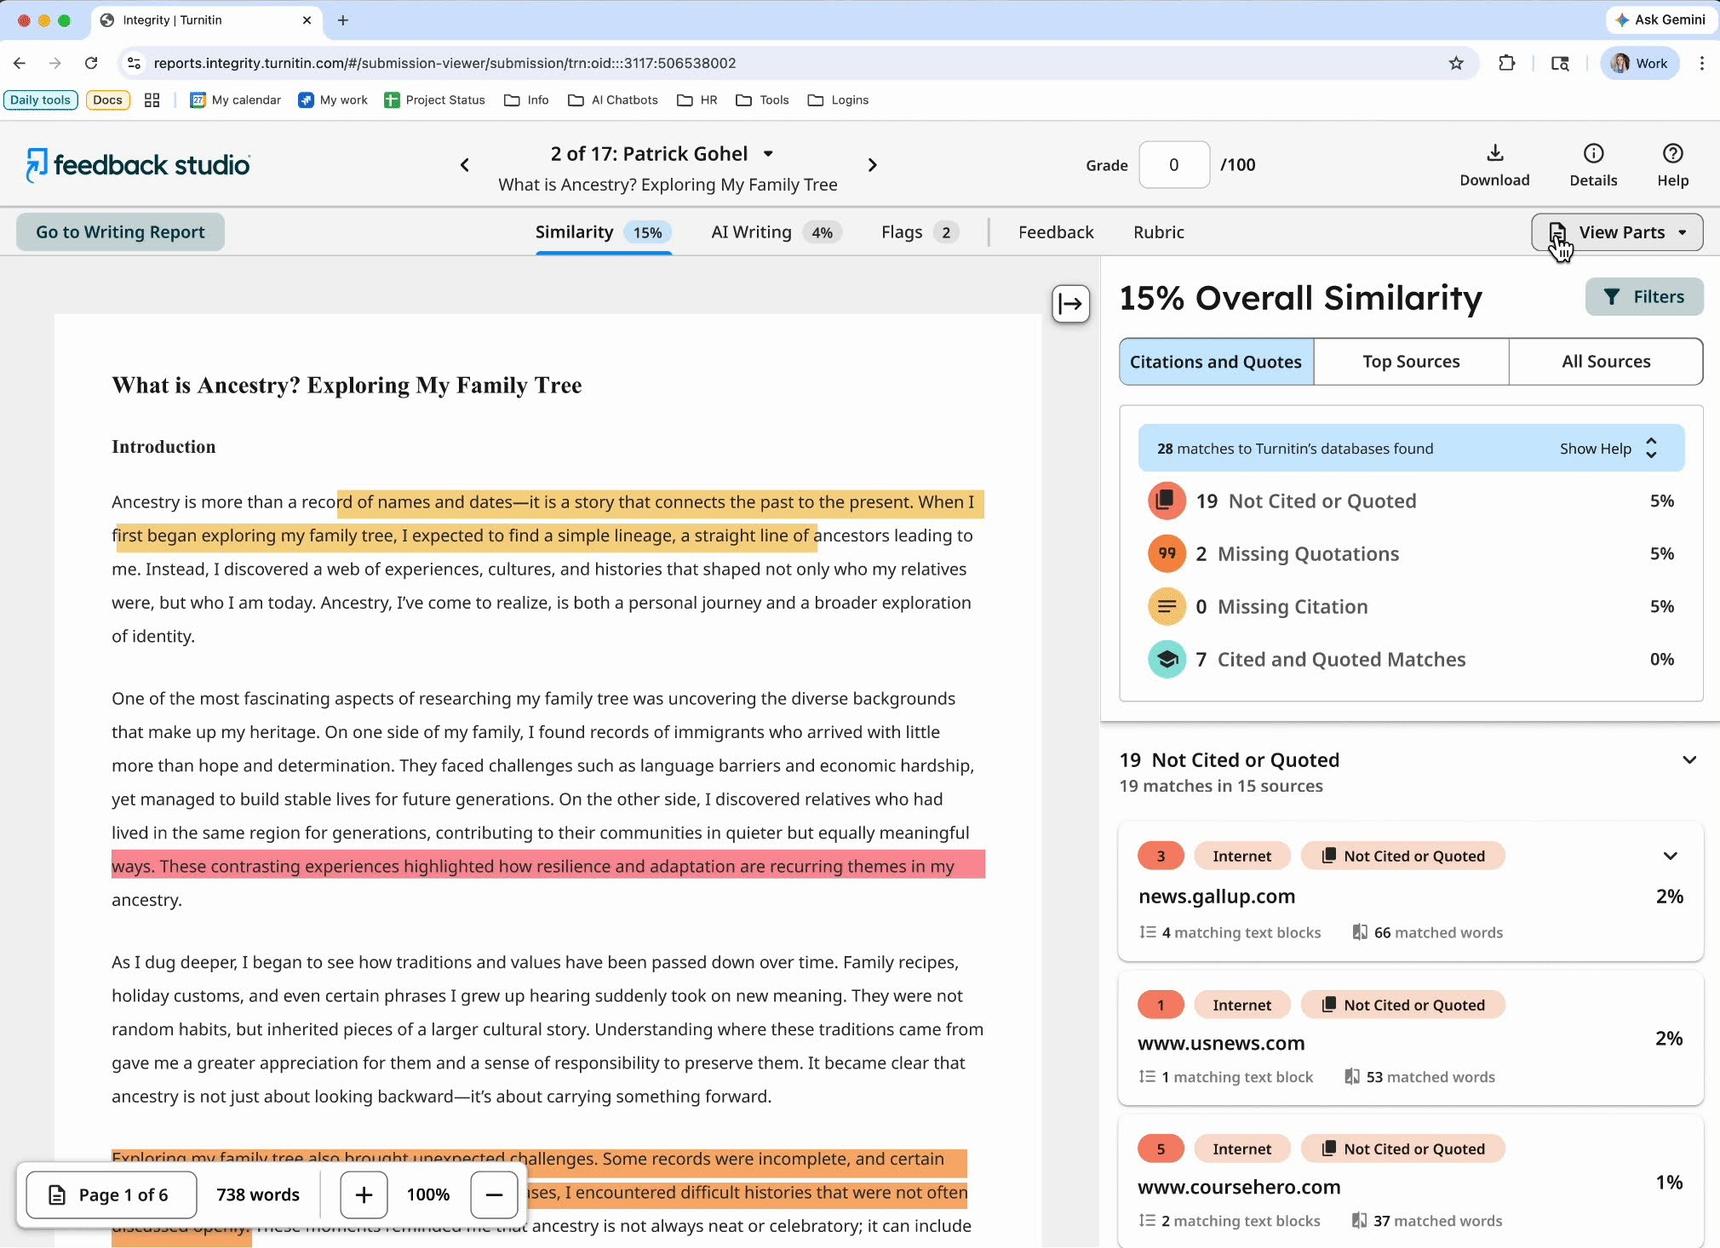The image size is (1720, 1248).
Task: Open the Flags tab
Action: coord(920,232)
